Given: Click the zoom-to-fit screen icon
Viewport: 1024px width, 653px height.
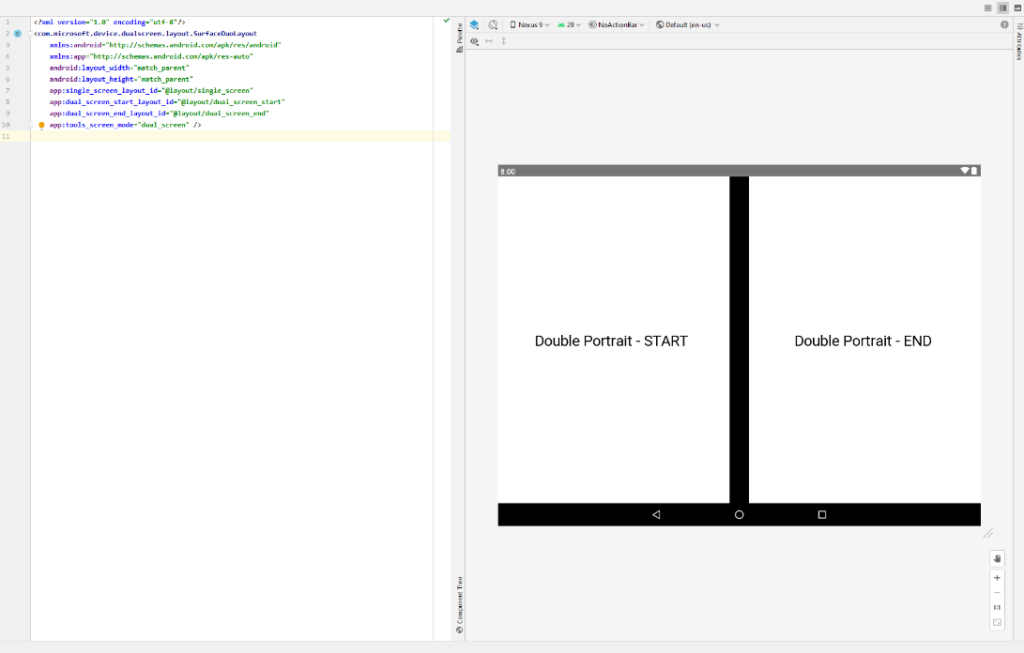Looking at the screenshot, I should (997, 622).
